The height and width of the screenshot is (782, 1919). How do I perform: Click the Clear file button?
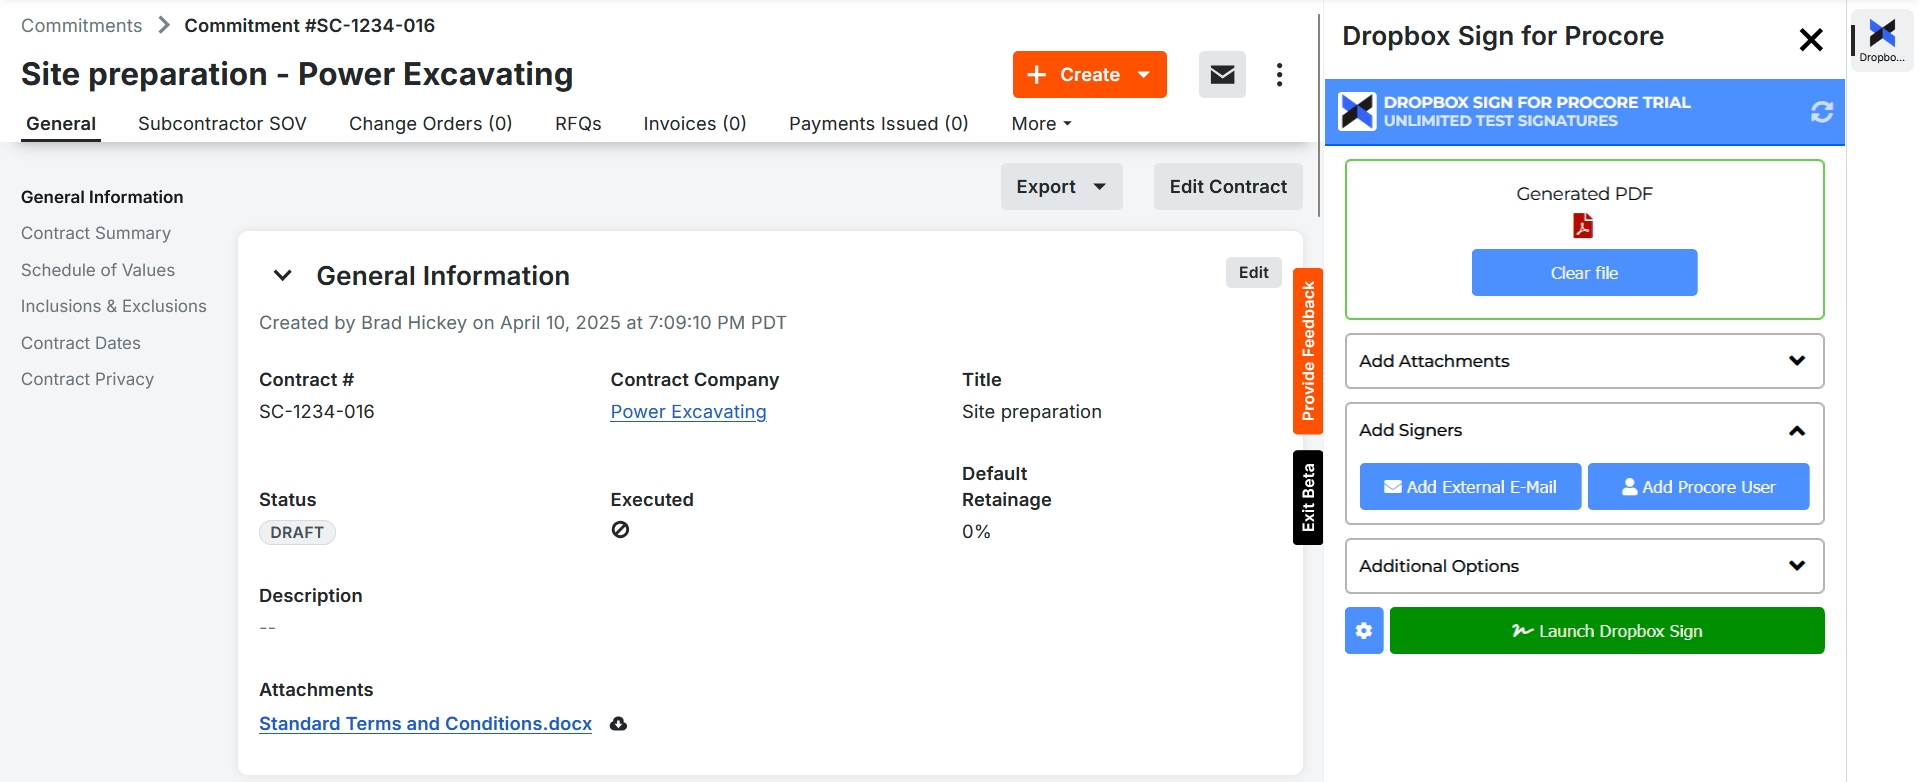pos(1584,273)
